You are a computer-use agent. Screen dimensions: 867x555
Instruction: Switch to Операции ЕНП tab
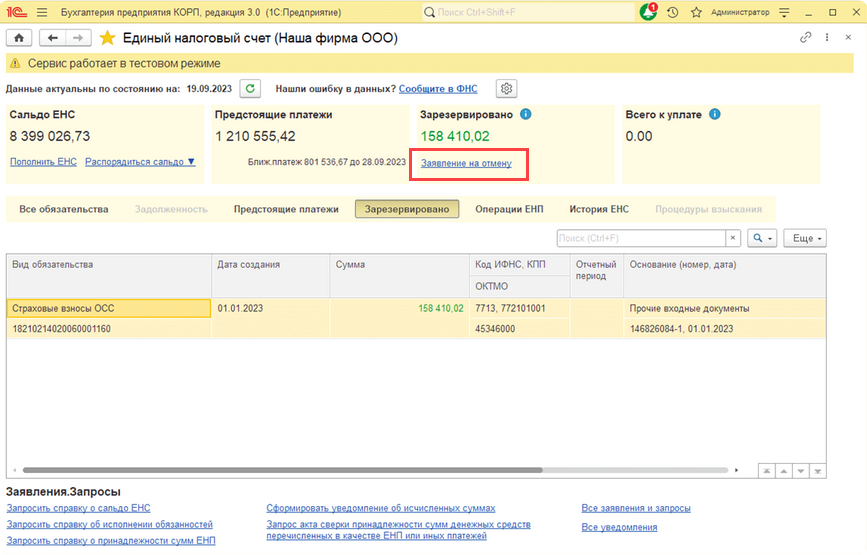coord(509,209)
